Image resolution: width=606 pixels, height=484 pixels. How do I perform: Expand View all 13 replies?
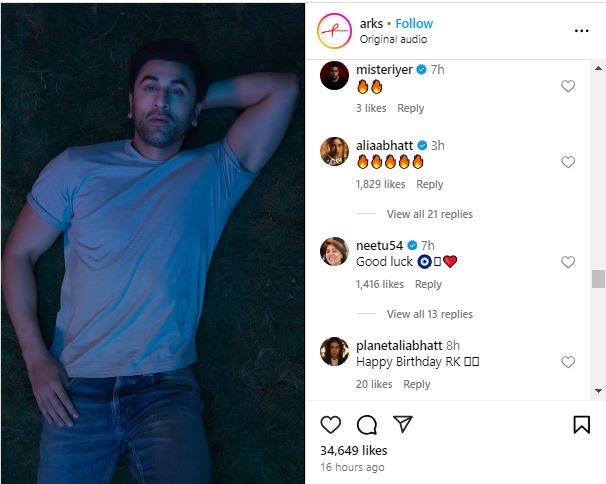[429, 314]
